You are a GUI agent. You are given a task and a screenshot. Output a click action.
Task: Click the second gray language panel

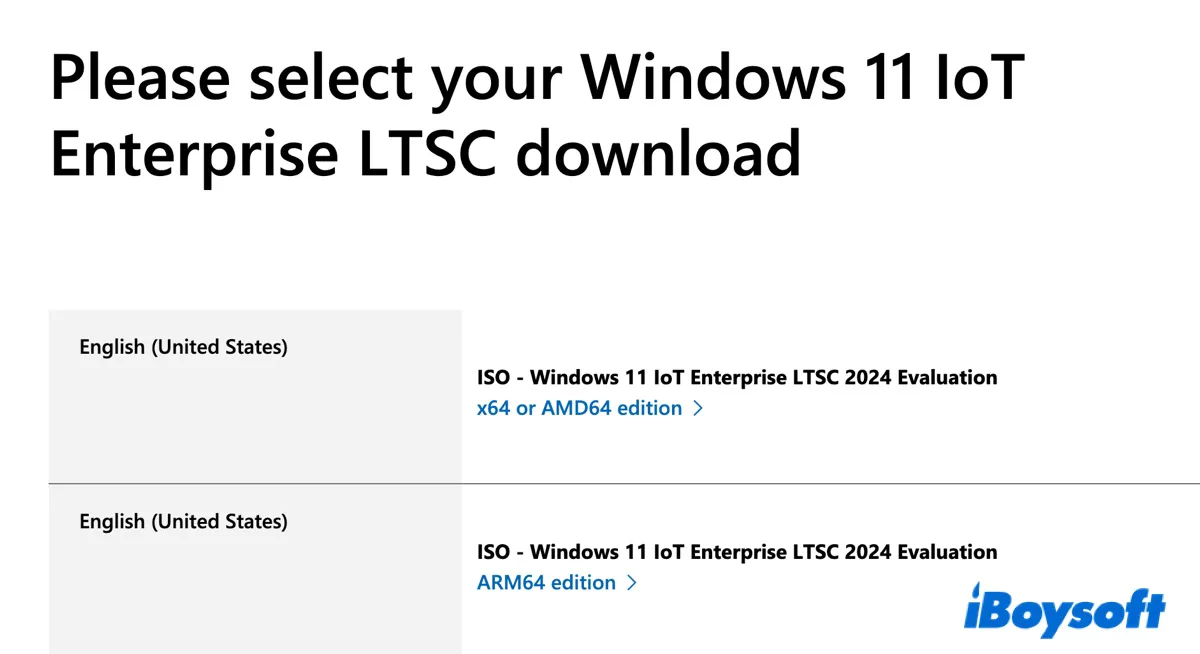point(255,570)
